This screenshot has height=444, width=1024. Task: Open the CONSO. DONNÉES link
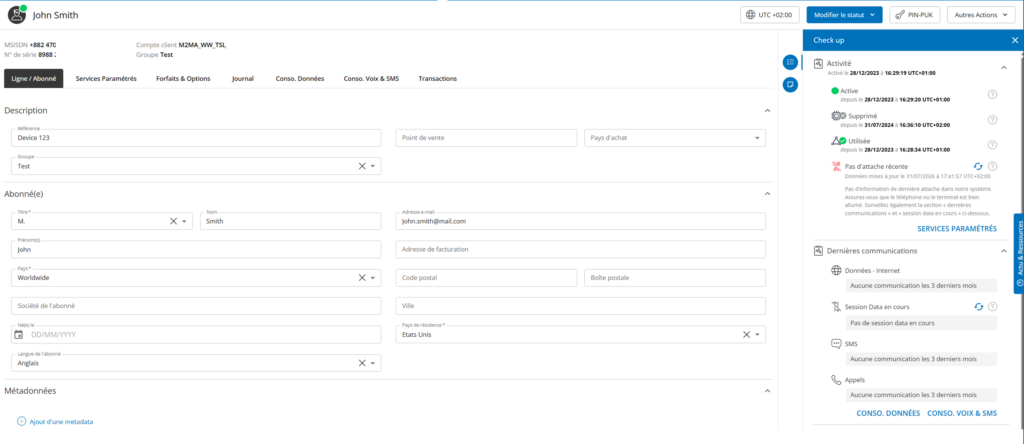tap(888, 413)
